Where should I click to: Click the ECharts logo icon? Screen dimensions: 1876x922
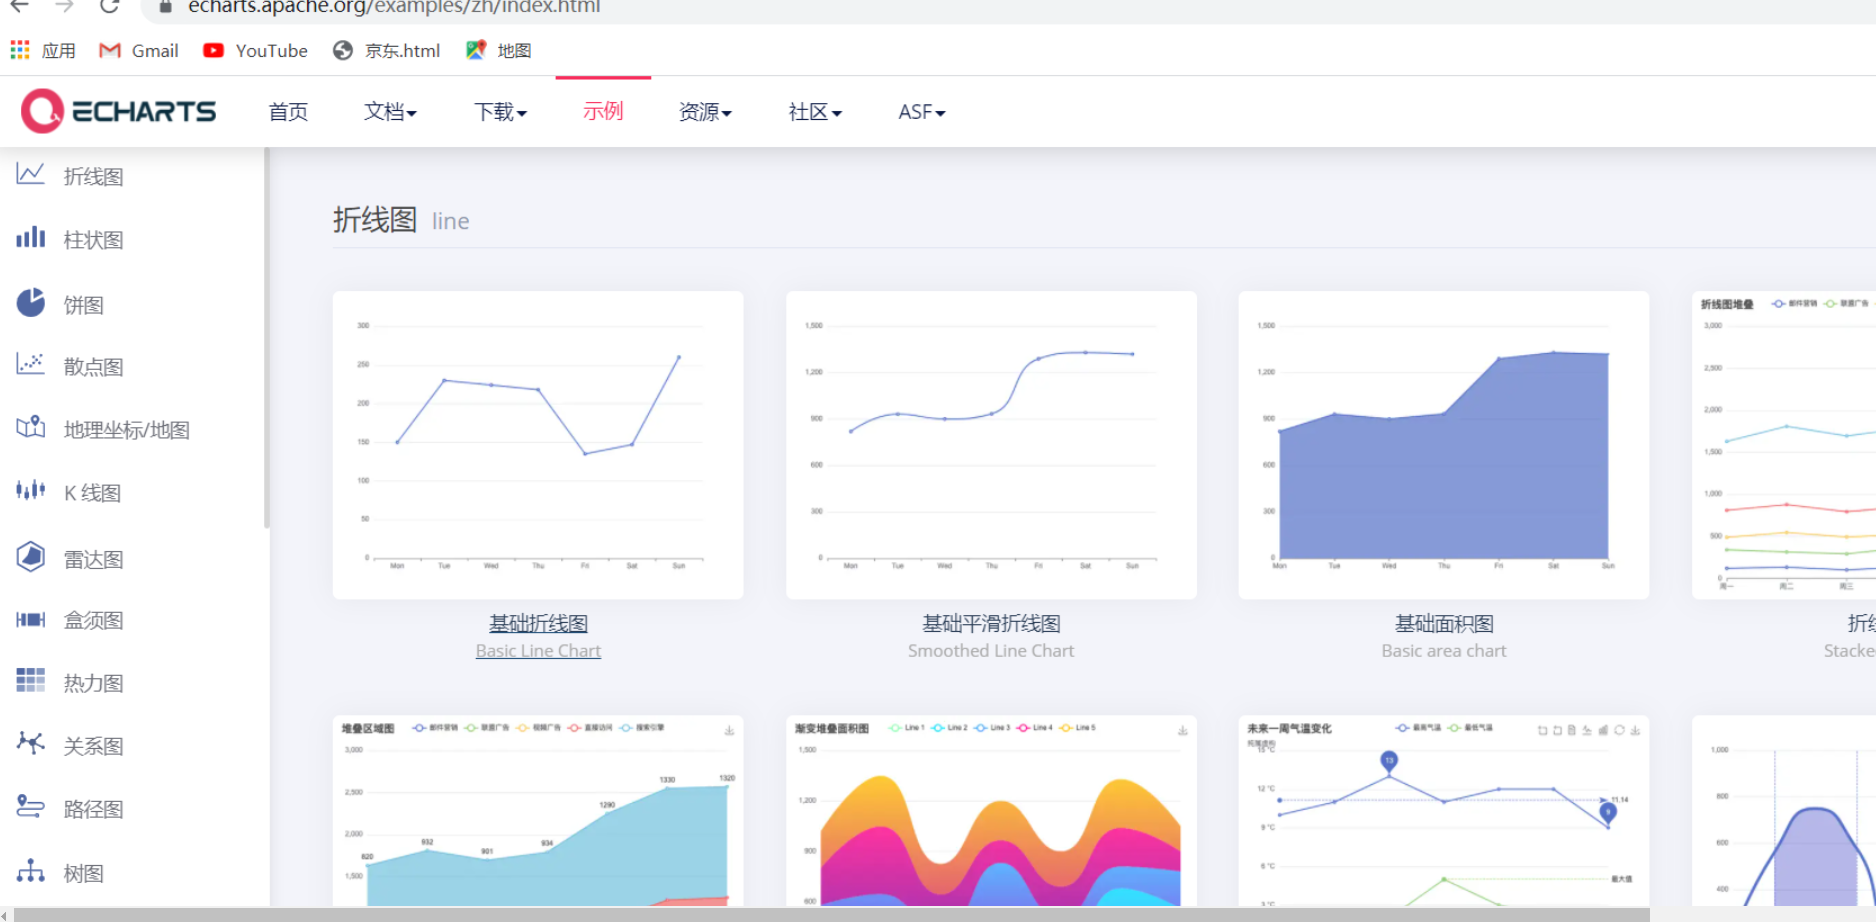(43, 110)
